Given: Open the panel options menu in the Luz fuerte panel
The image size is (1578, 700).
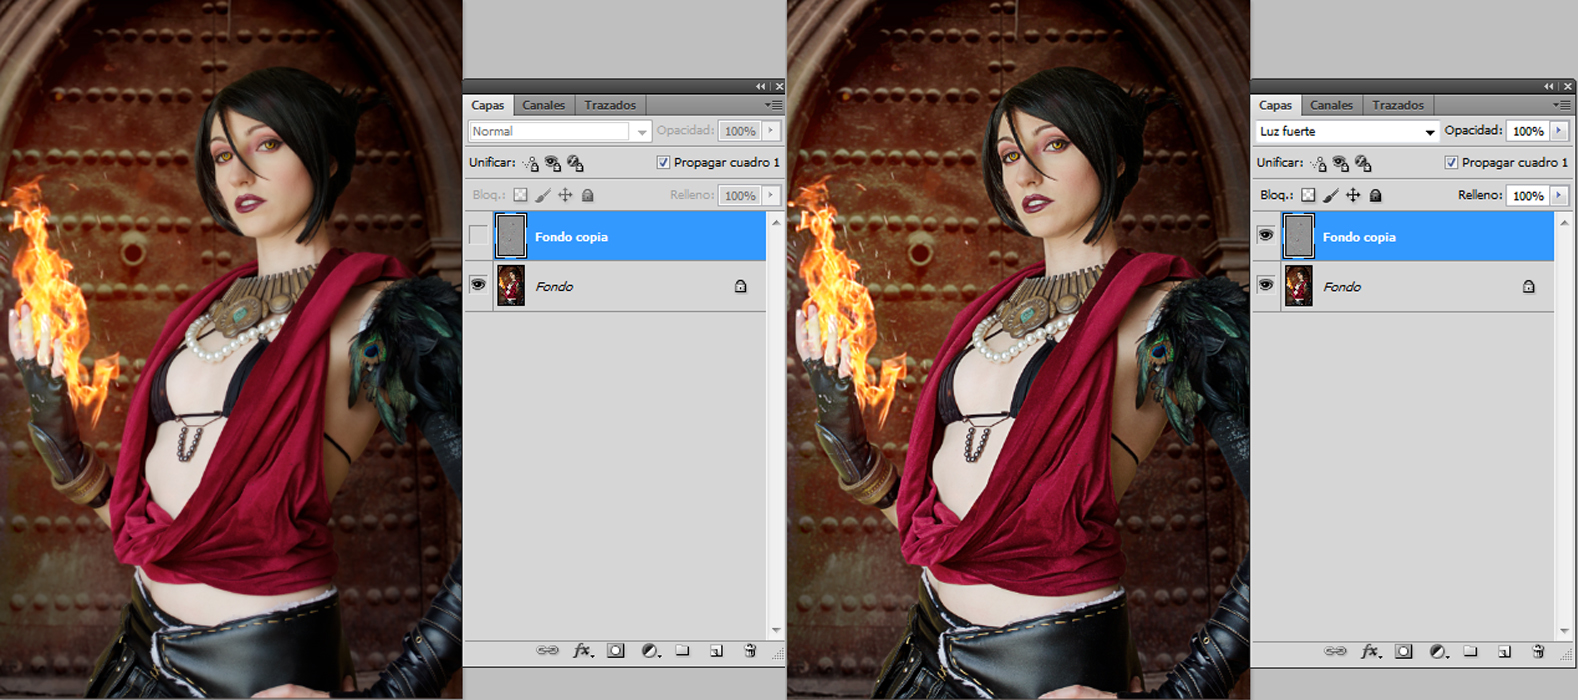Looking at the screenshot, I should [x=1561, y=105].
